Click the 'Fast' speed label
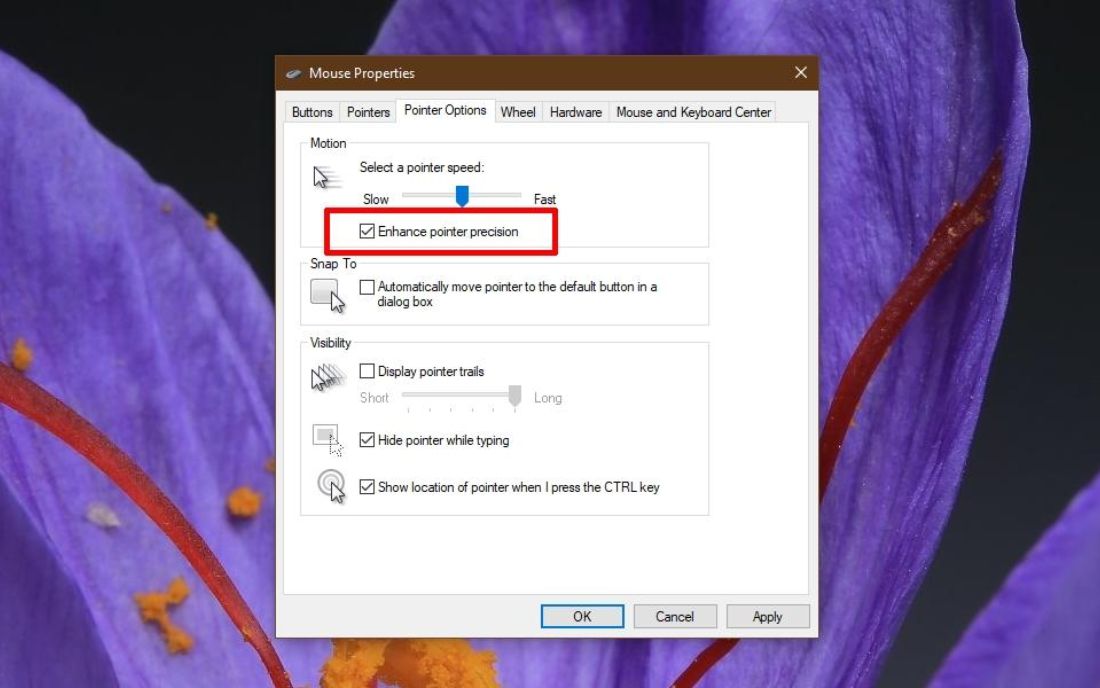 pyautogui.click(x=544, y=199)
